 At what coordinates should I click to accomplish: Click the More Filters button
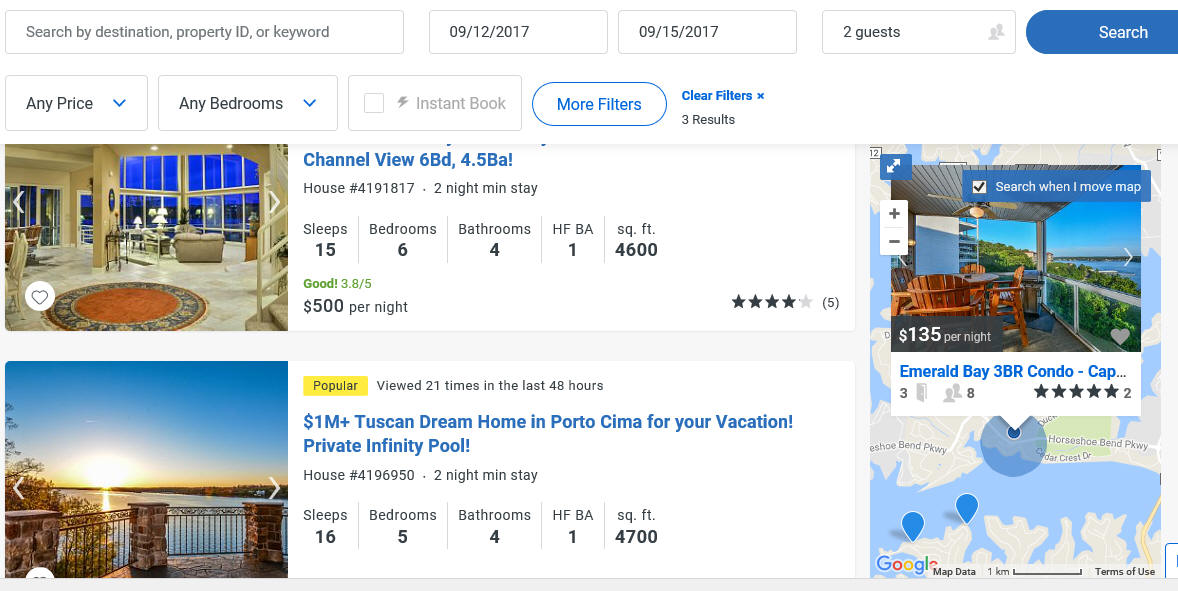[x=599, y=104]
